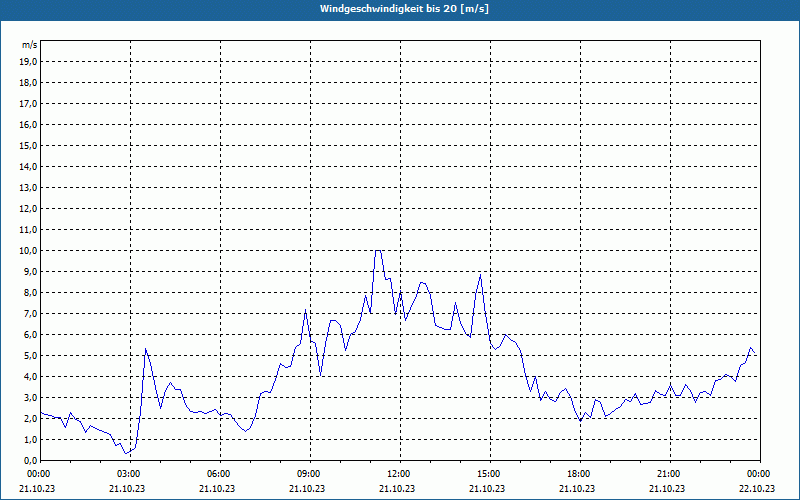Screen dimensions: 800x500
Task: Select the 4,0 y-axis value
Action: [x=30, y=377]
